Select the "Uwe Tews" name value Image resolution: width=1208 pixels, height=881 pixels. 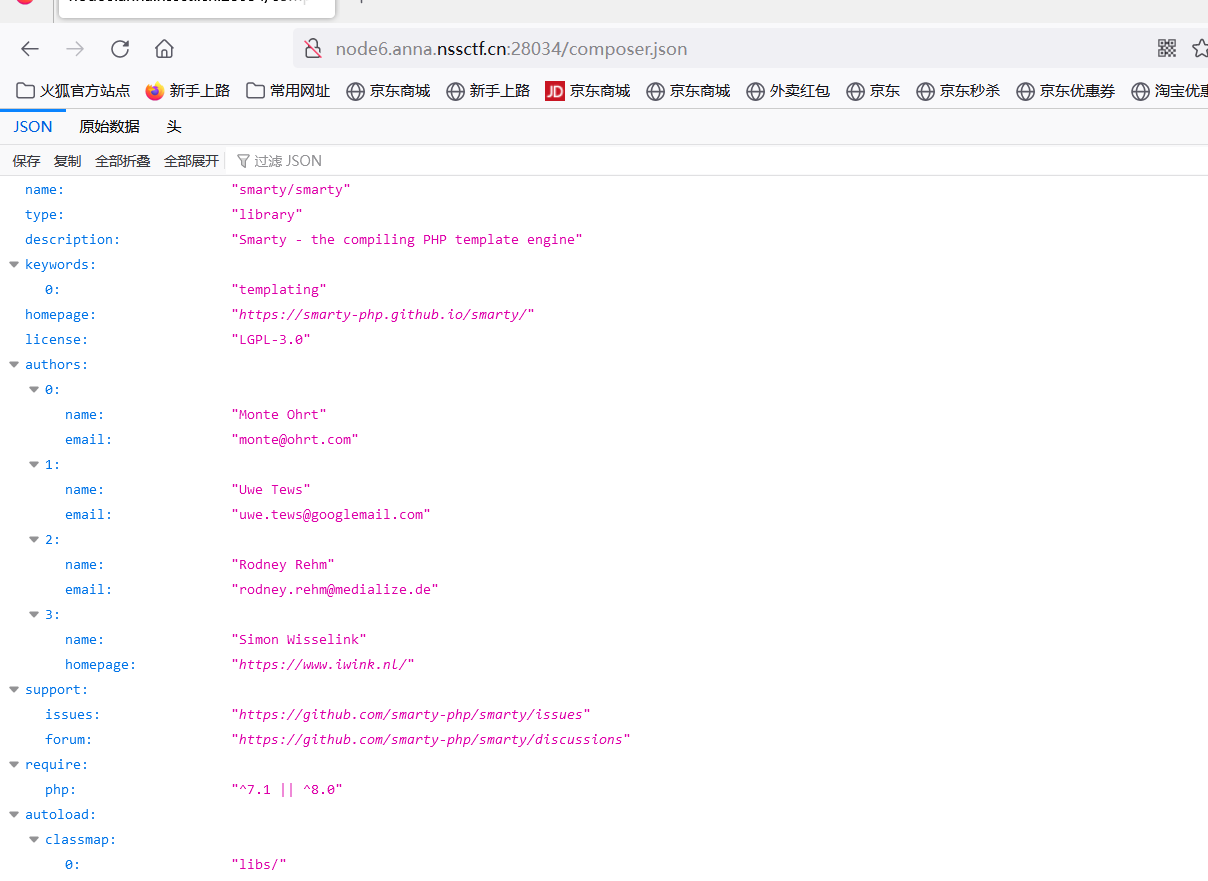pos(271,490)
